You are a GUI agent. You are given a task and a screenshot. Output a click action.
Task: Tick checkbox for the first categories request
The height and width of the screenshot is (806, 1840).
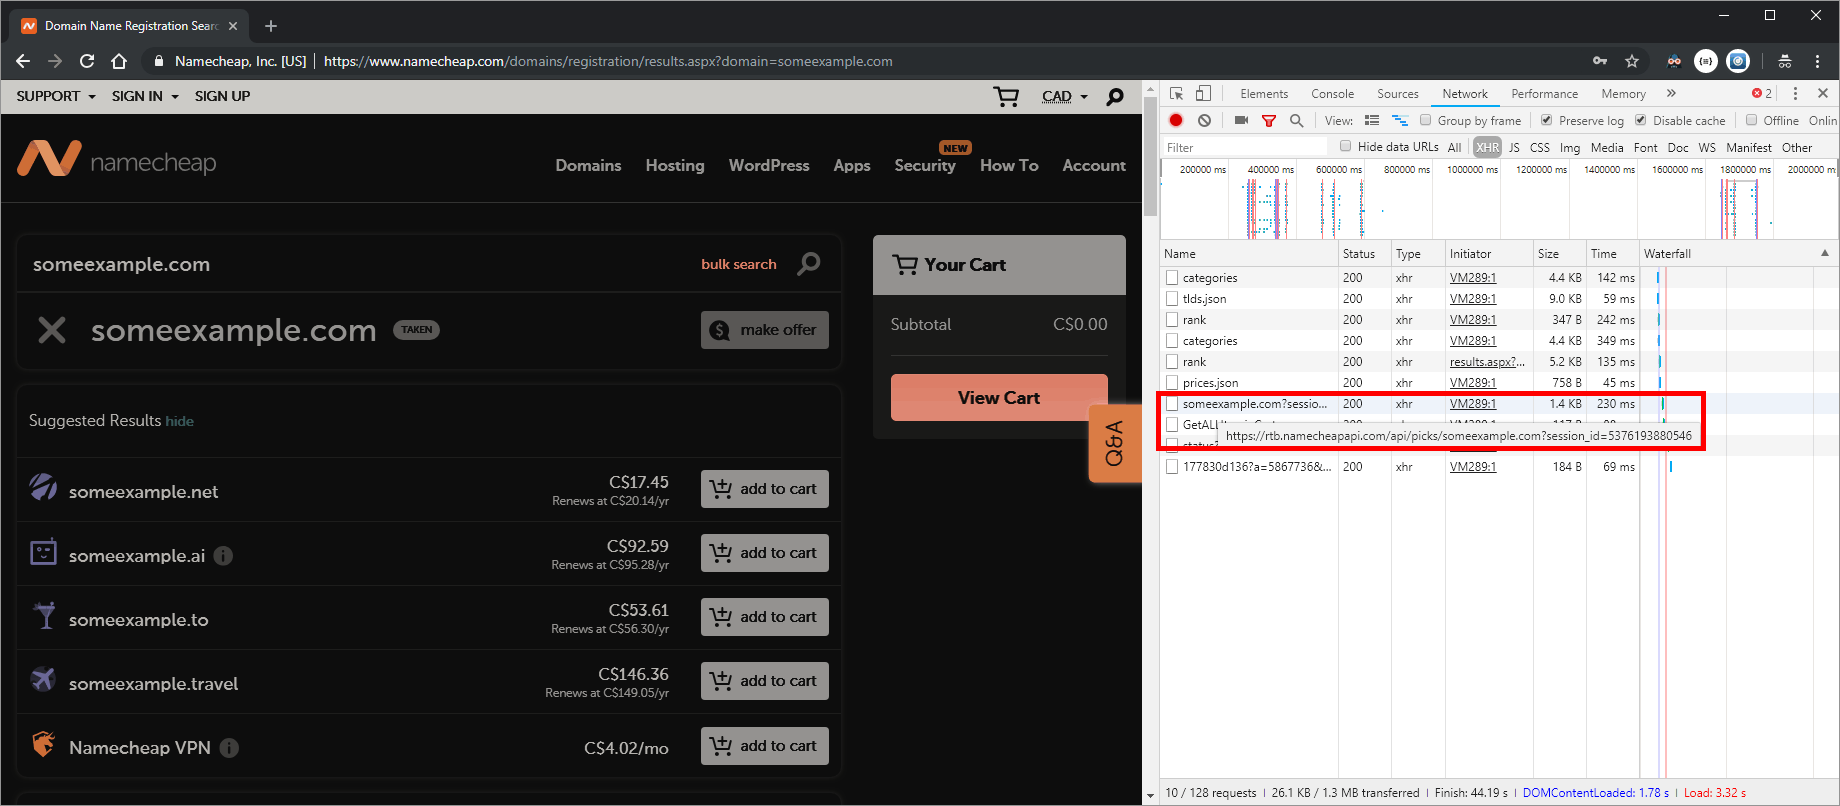1172,278
